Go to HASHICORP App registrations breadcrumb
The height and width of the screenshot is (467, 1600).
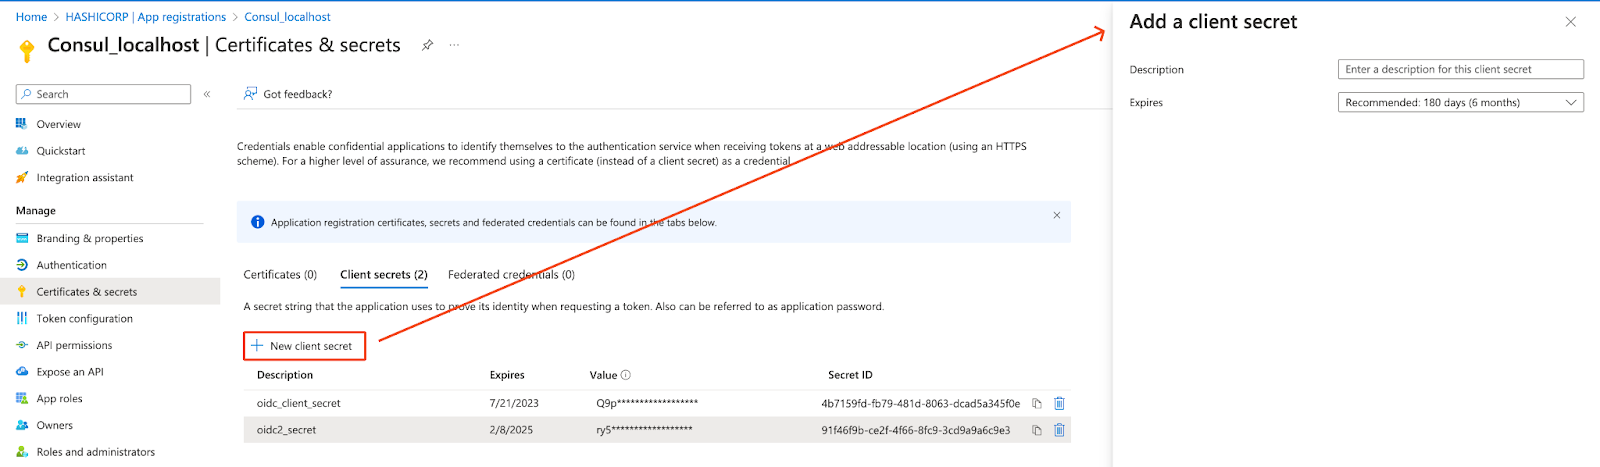coord(146,17)
